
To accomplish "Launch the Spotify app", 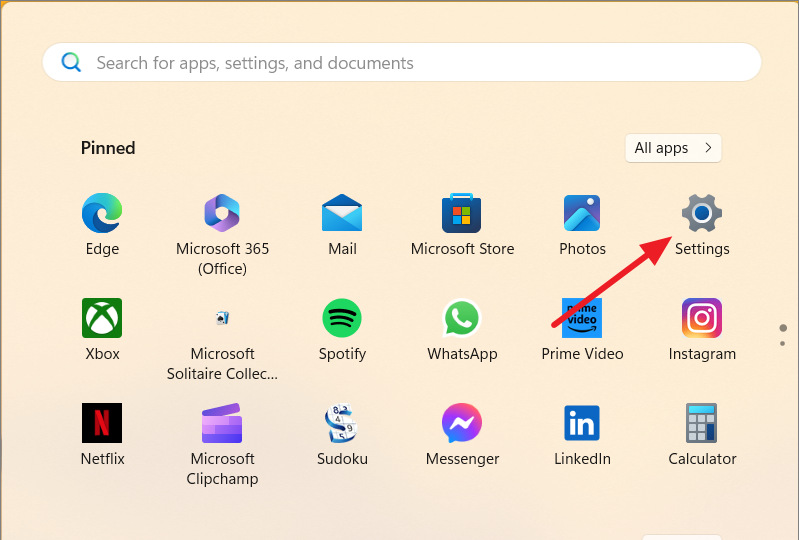I will 342,318.
